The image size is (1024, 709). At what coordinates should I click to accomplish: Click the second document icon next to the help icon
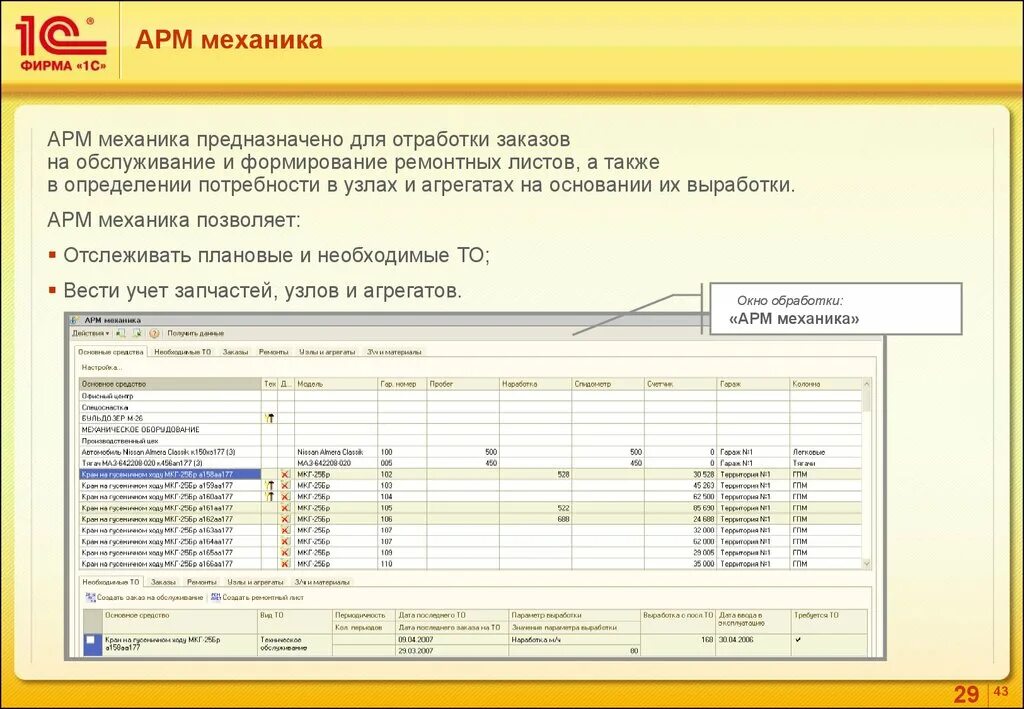point(138,333)
